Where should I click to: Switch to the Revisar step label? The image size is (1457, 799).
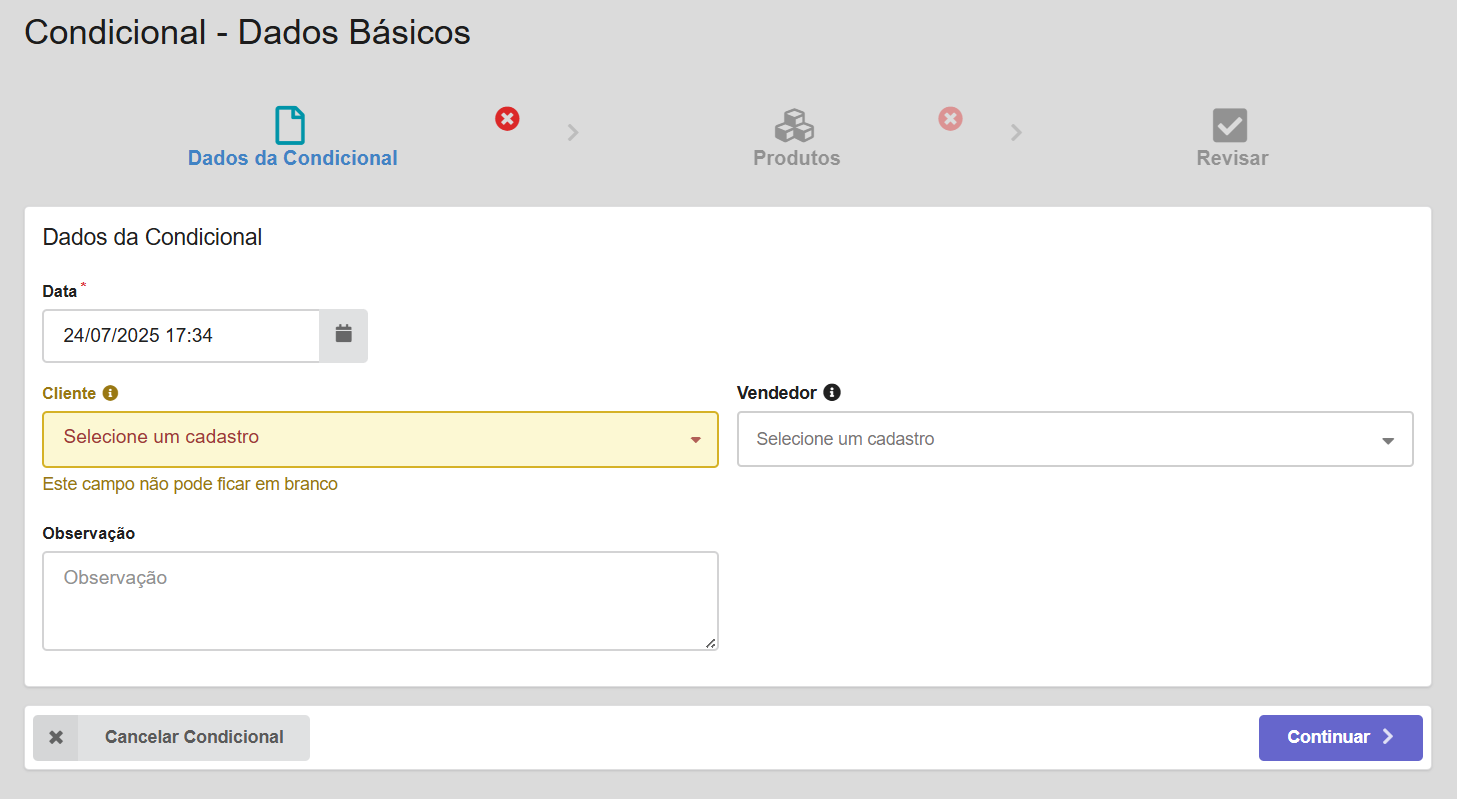pyautogui.click(x=1232, y=158)
